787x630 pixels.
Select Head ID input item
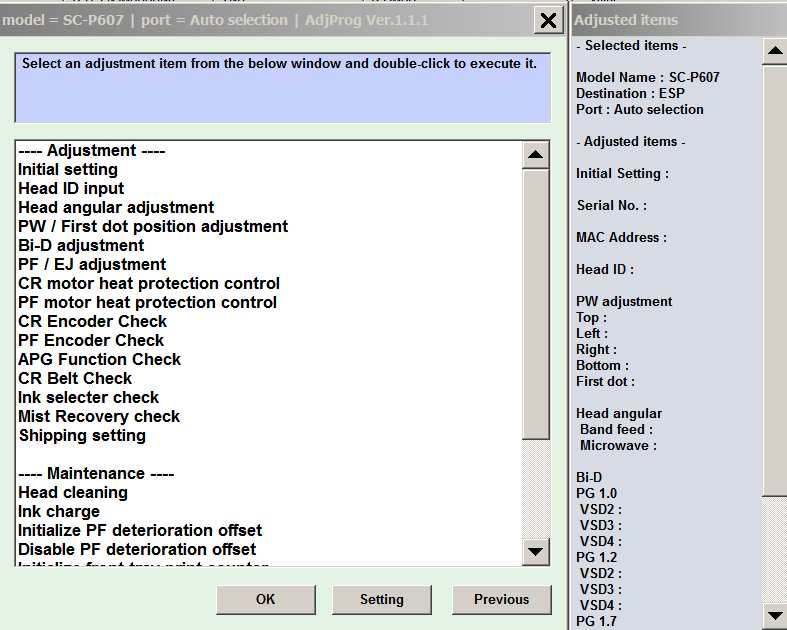click(71, 189)
